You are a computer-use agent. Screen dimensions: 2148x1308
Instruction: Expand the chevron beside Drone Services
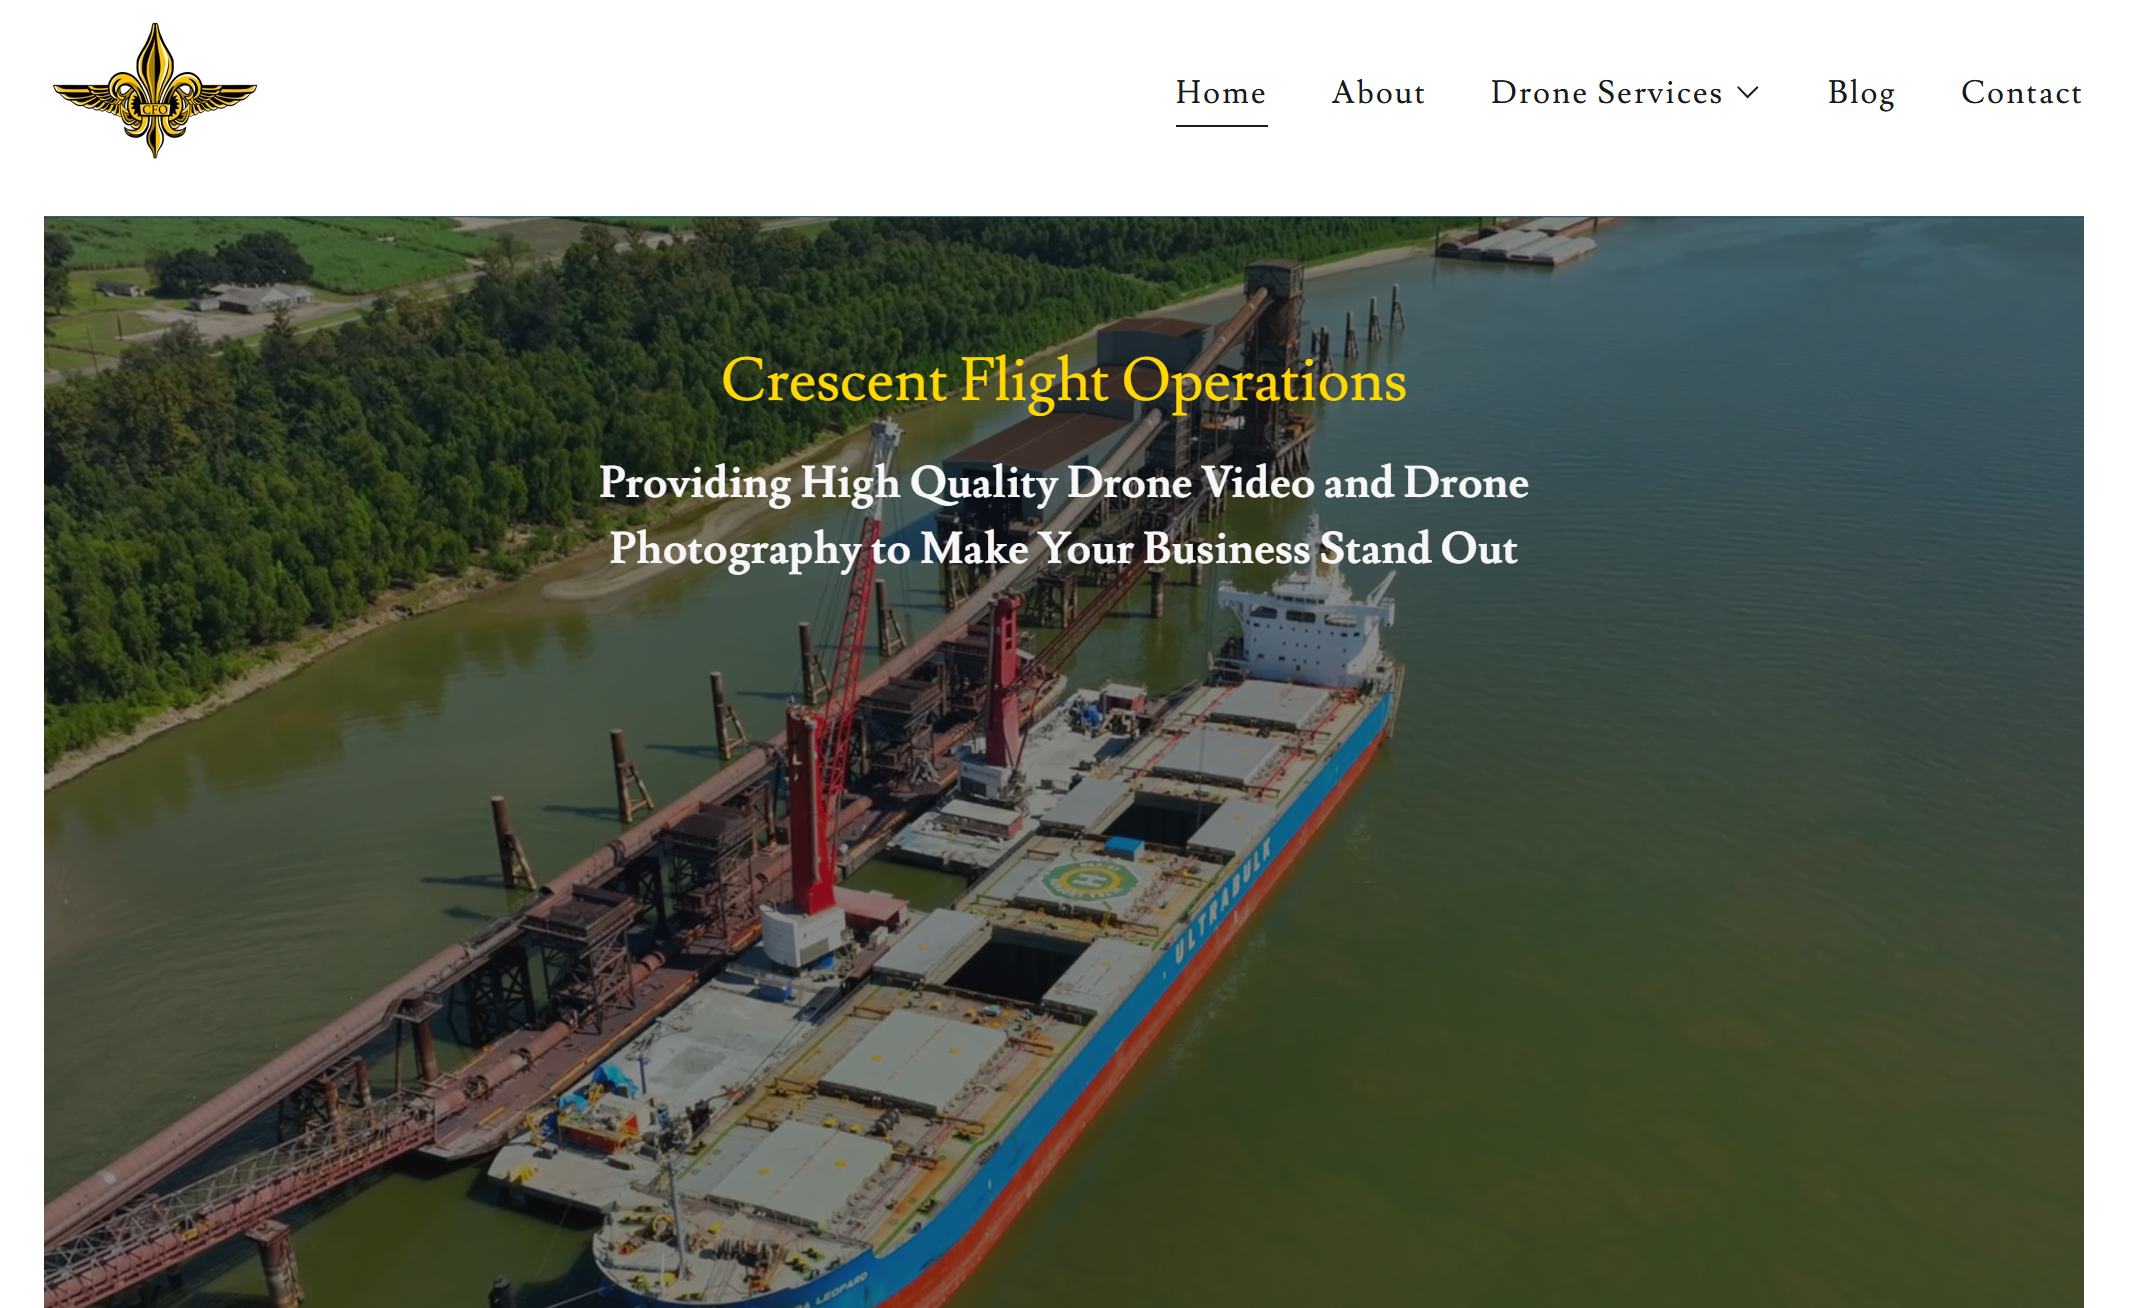(1748, 93)
